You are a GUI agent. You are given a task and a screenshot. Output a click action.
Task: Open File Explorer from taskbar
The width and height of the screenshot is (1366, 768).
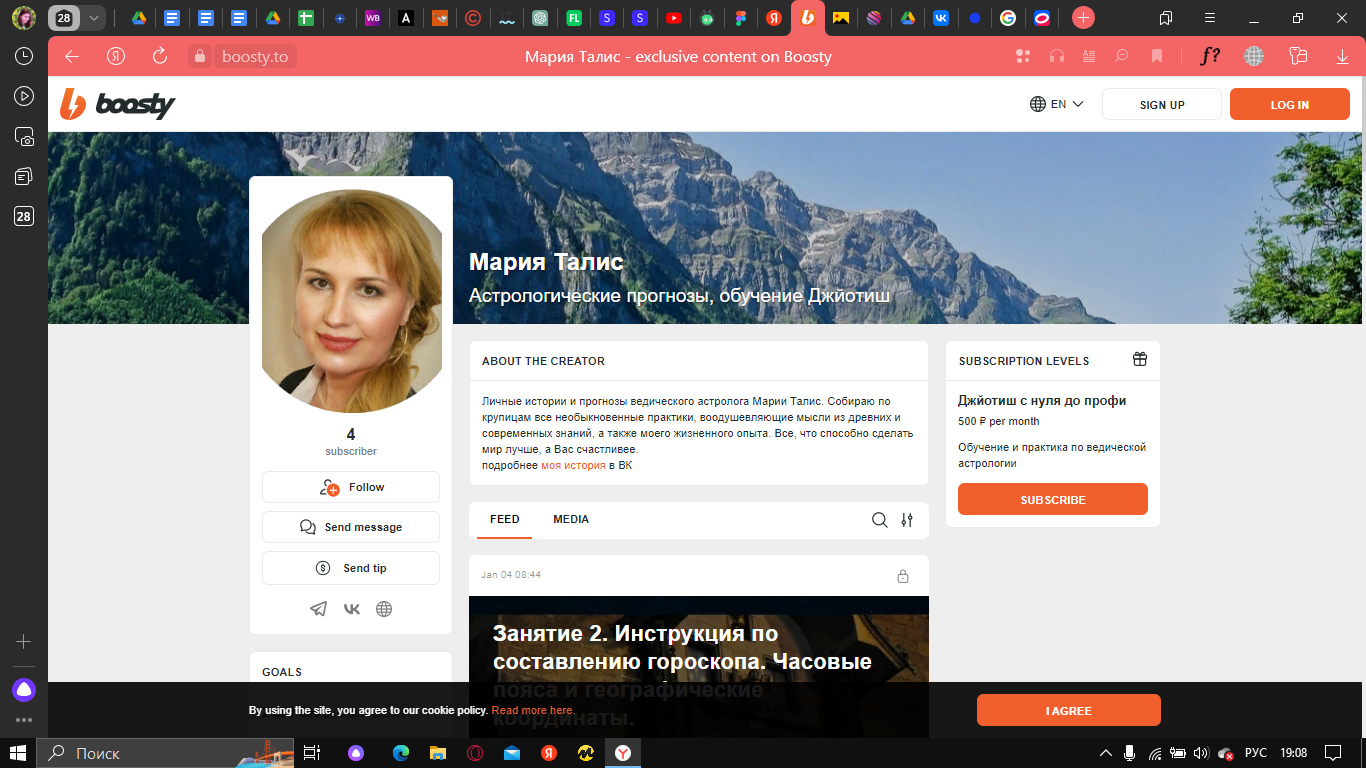point(437,752)
